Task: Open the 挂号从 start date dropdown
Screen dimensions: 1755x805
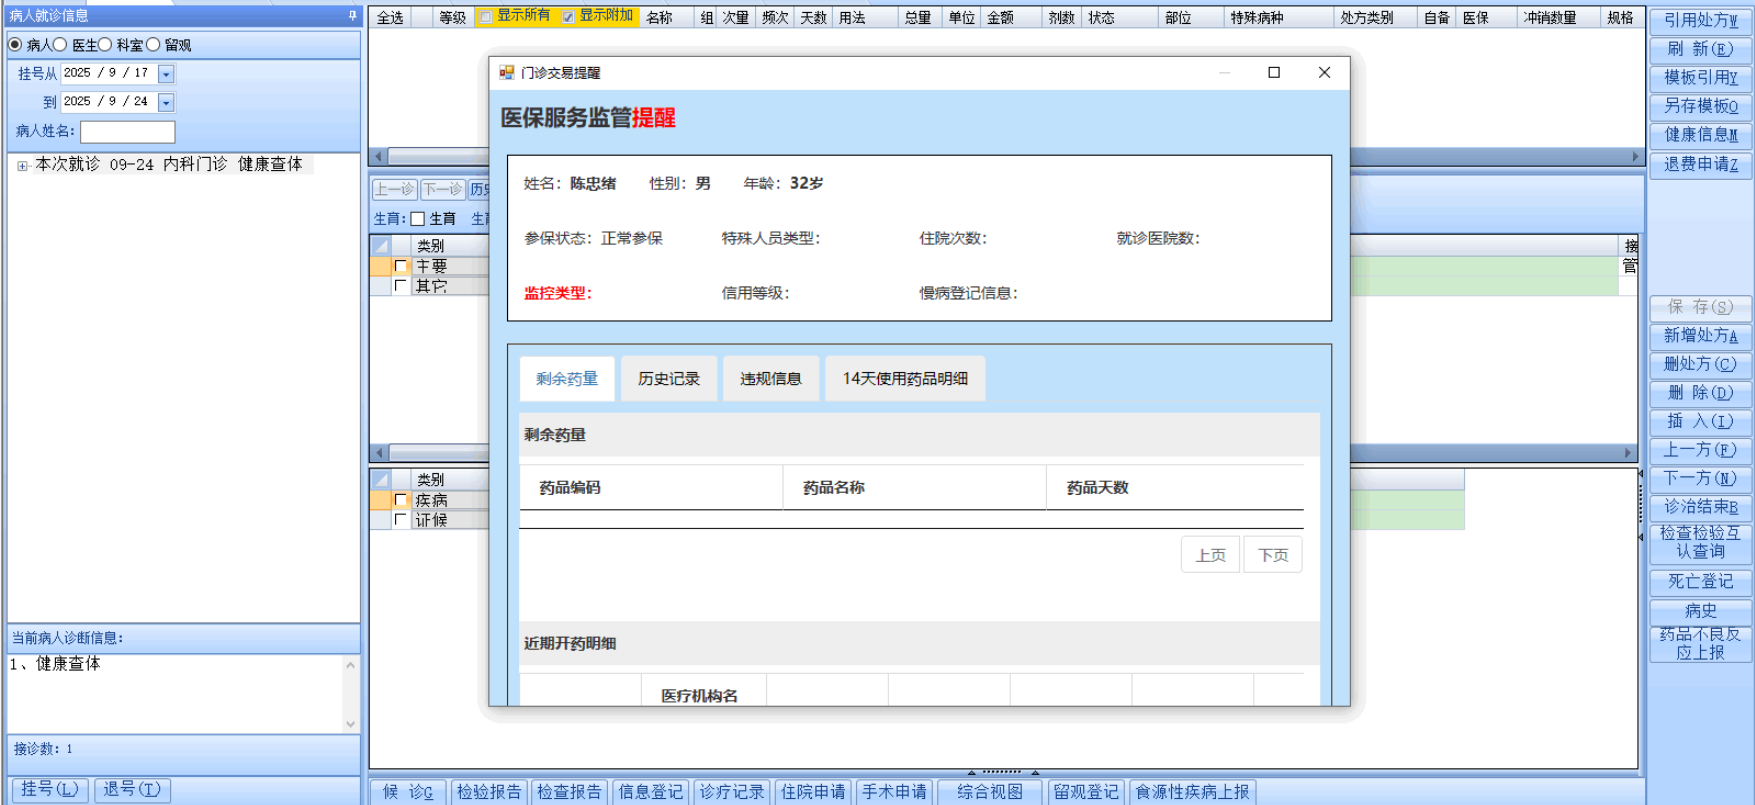Action: click(166, 74)
